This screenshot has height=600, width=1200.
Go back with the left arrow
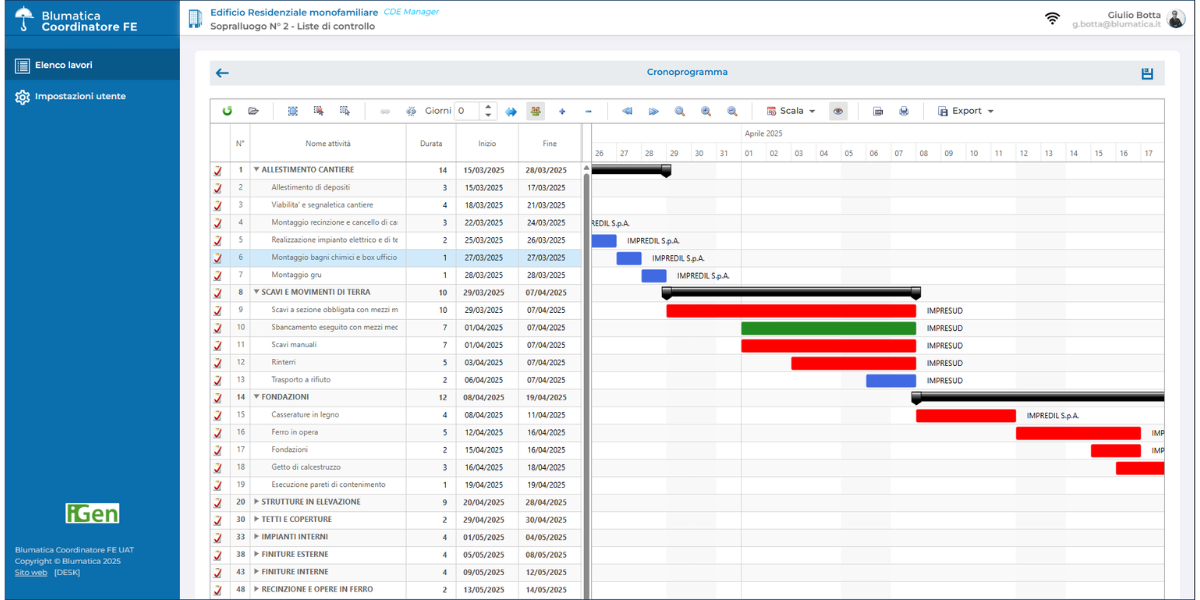click(222, 73)
